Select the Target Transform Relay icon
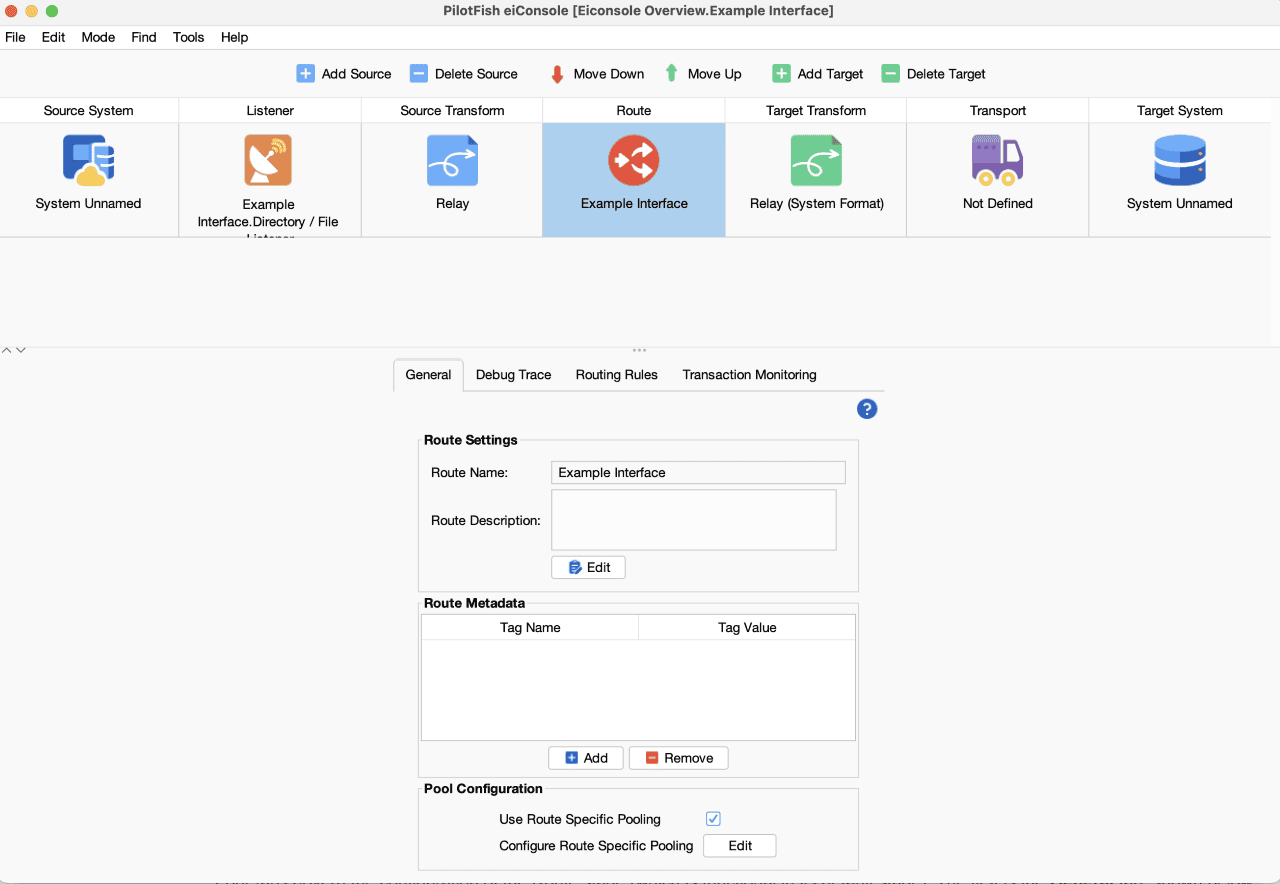Viewport: 1280px width, 884px height. [816, 161]
